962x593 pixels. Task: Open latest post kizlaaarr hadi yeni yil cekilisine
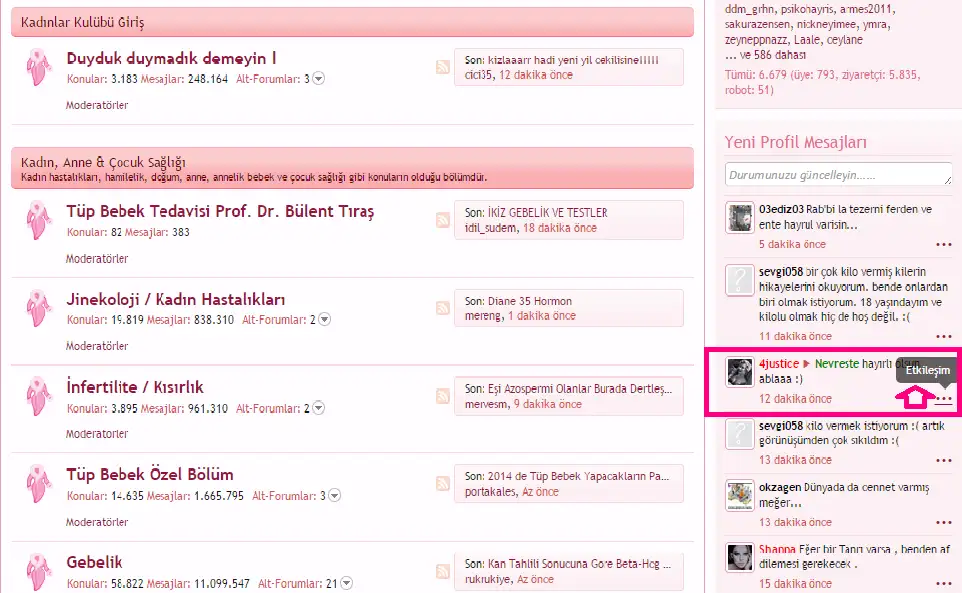pyautogui.click(x=573, y=60)
